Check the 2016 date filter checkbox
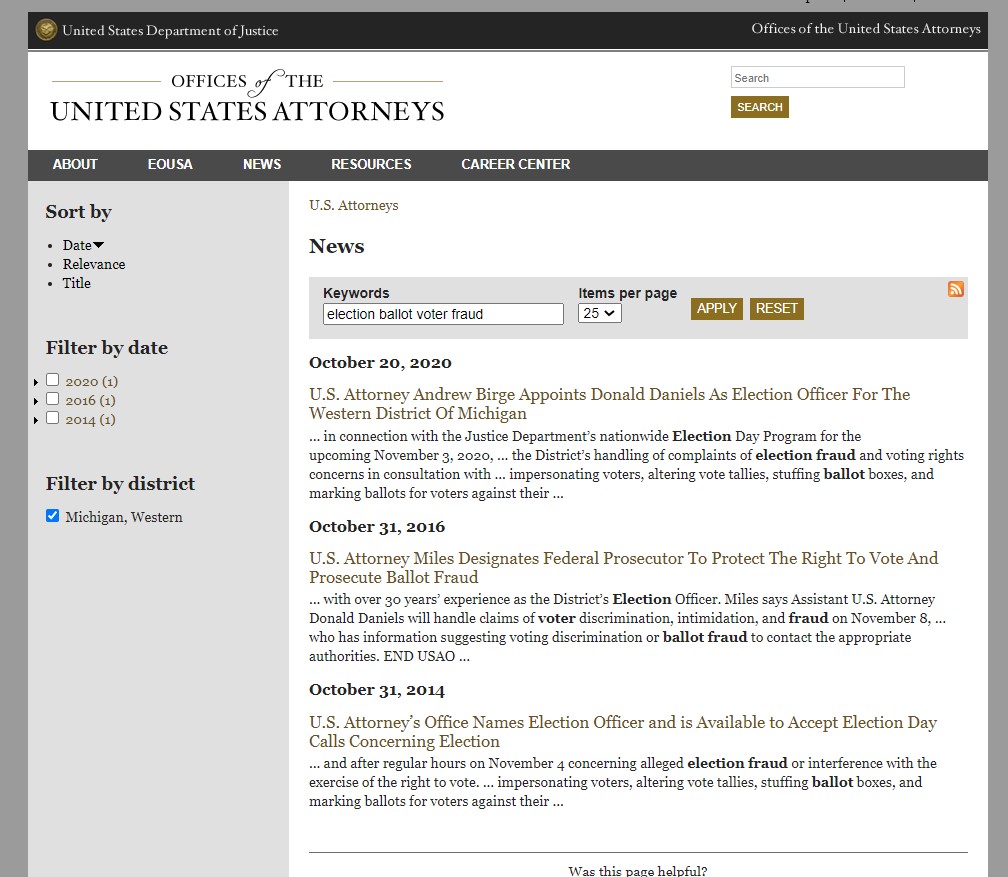 pos(53,399)
